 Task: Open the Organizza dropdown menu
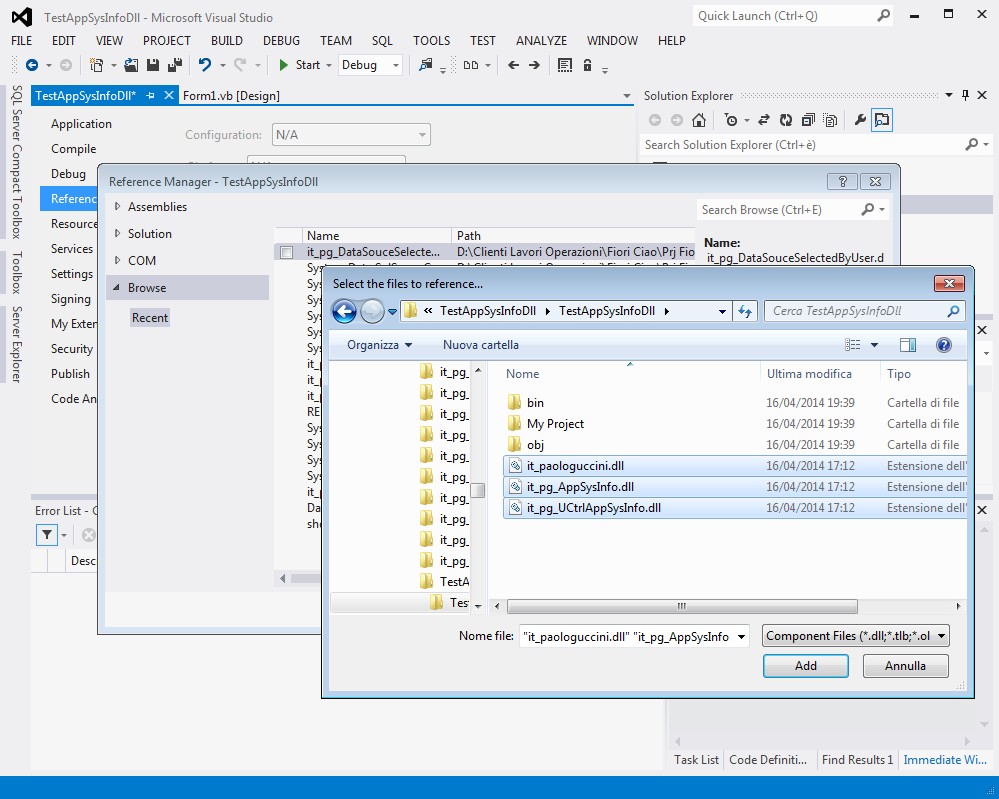click(379, 345)
